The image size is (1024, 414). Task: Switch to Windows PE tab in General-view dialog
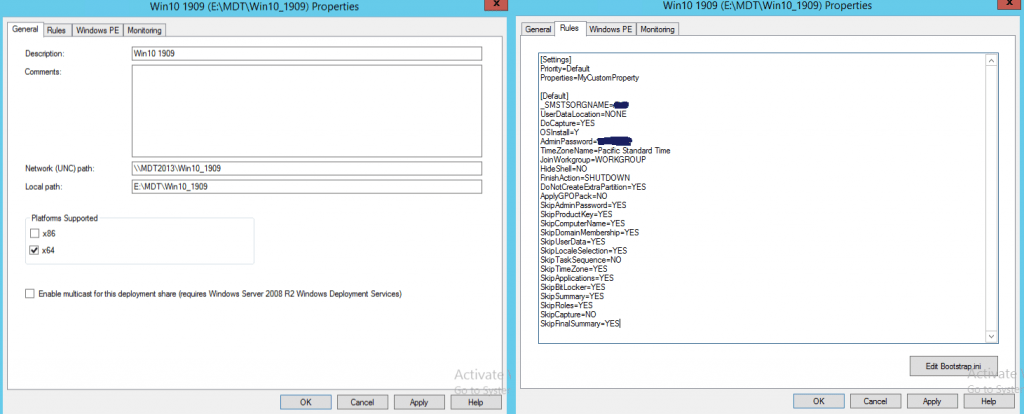(x=96, y=31)
